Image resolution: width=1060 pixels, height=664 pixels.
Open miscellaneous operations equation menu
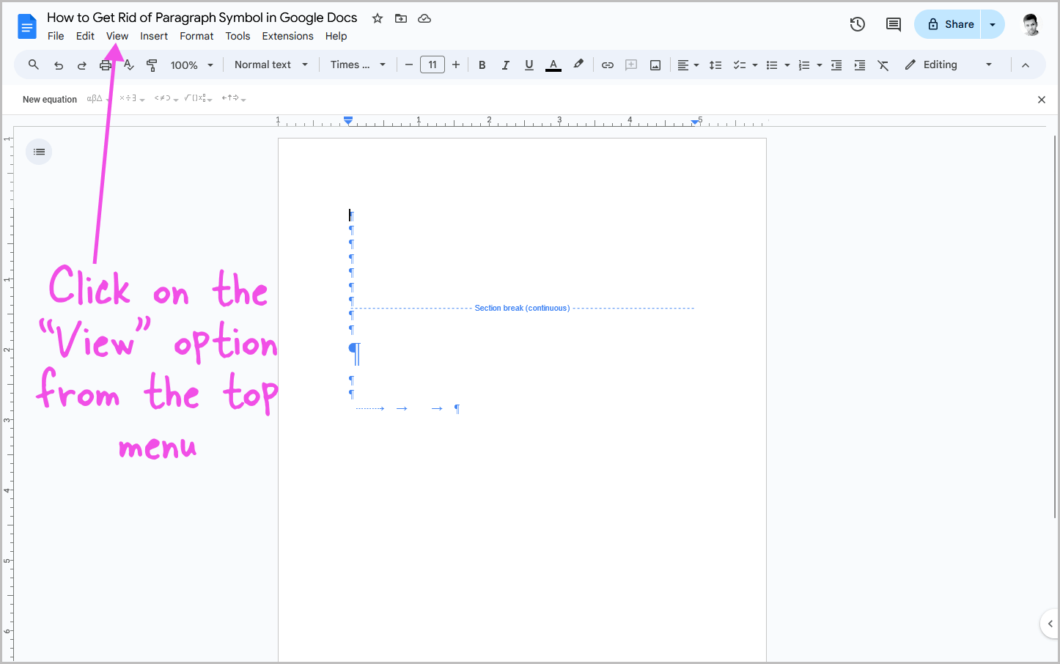tap(132, 99)
